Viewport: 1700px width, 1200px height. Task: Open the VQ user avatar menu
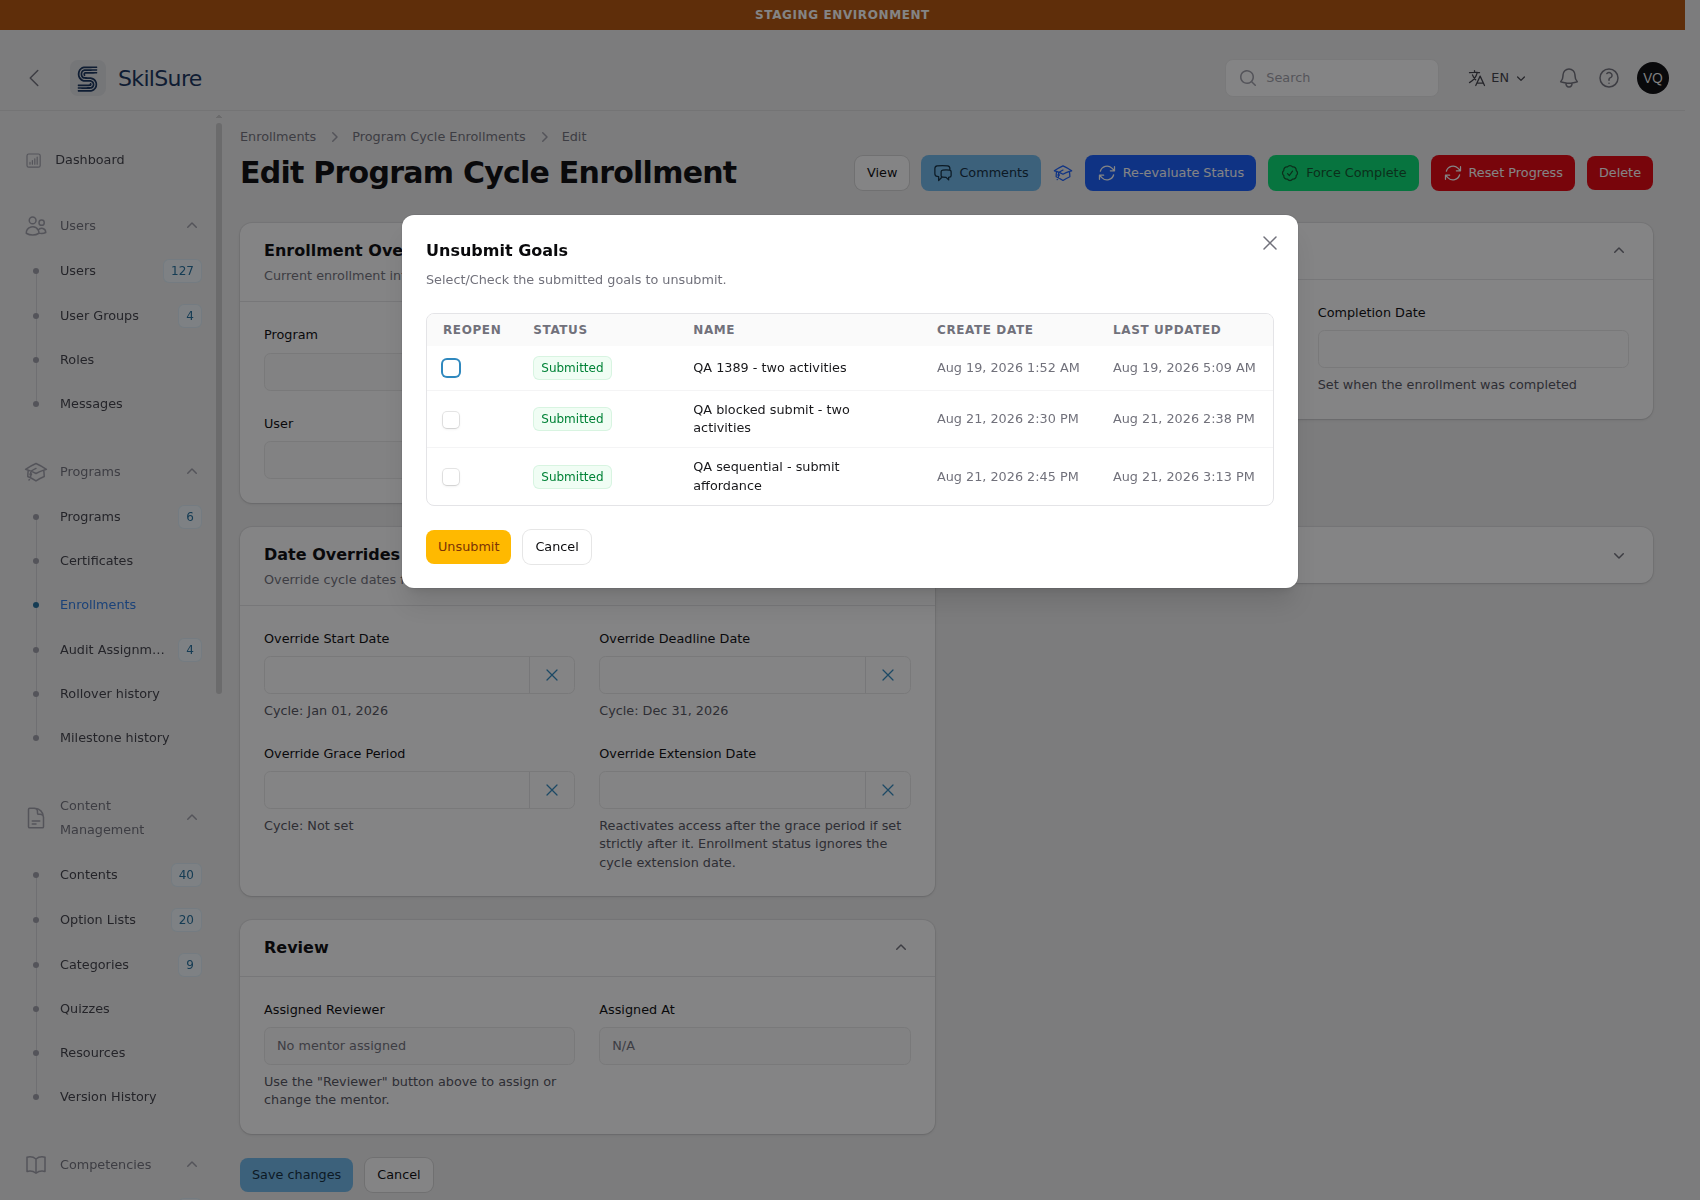[1653, 78]
